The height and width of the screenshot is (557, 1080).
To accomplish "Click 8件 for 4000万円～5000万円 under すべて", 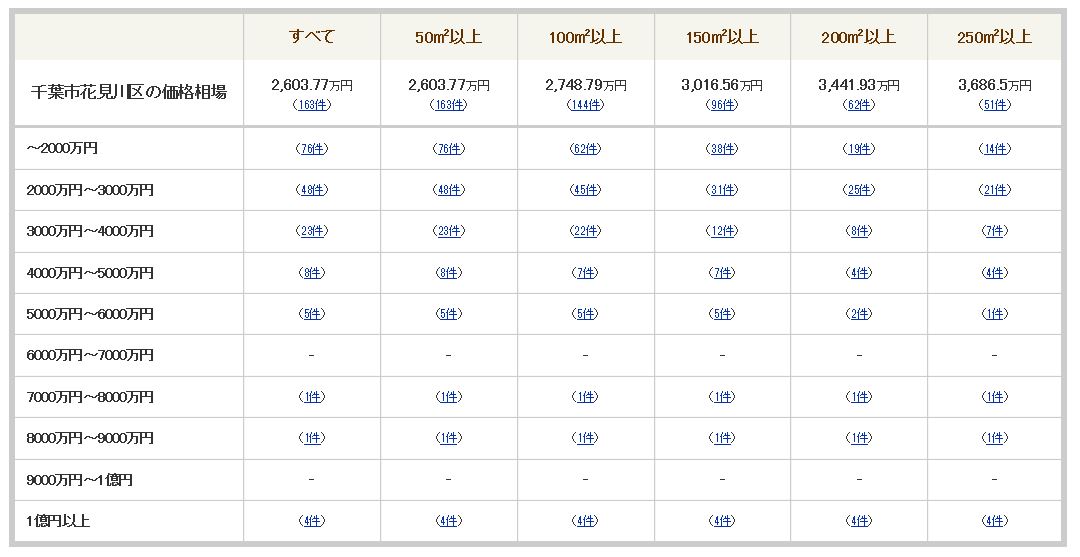I will [311, 273].
